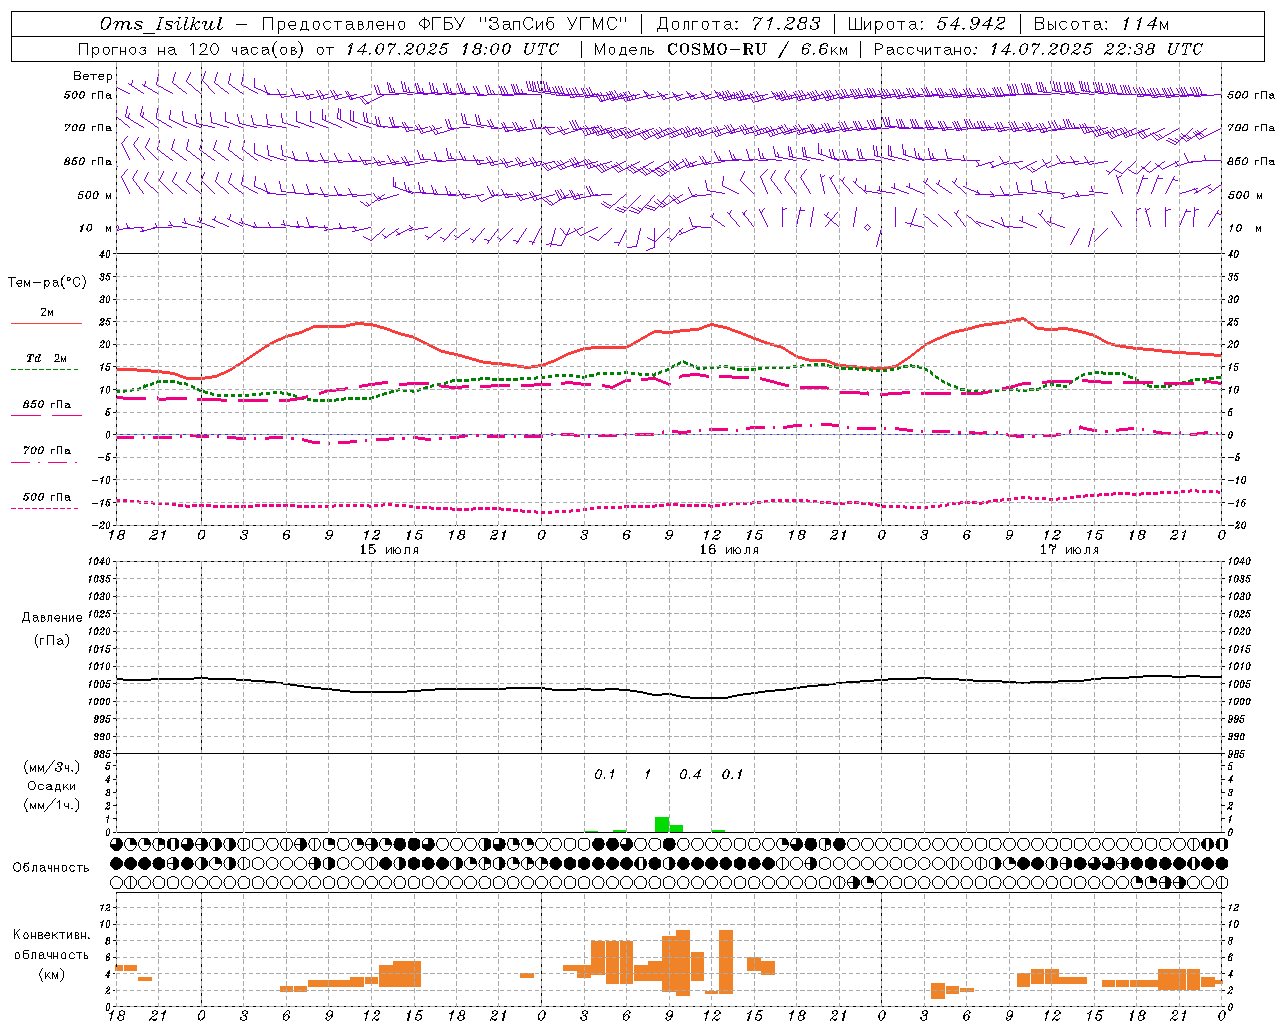Click the 'Ветер' wind panel label
The height and width of the screenshot is (1024, 1280).
[x=93, y=76]
